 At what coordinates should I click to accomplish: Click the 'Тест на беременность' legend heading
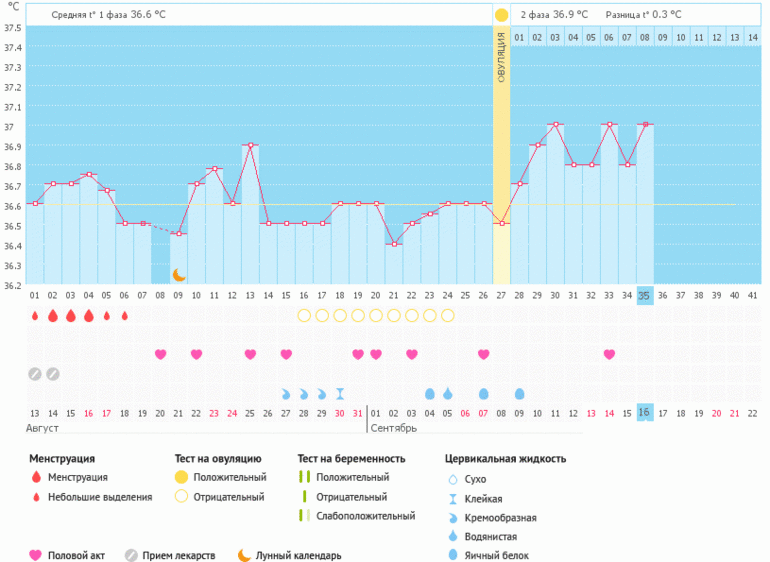(351, 459)
